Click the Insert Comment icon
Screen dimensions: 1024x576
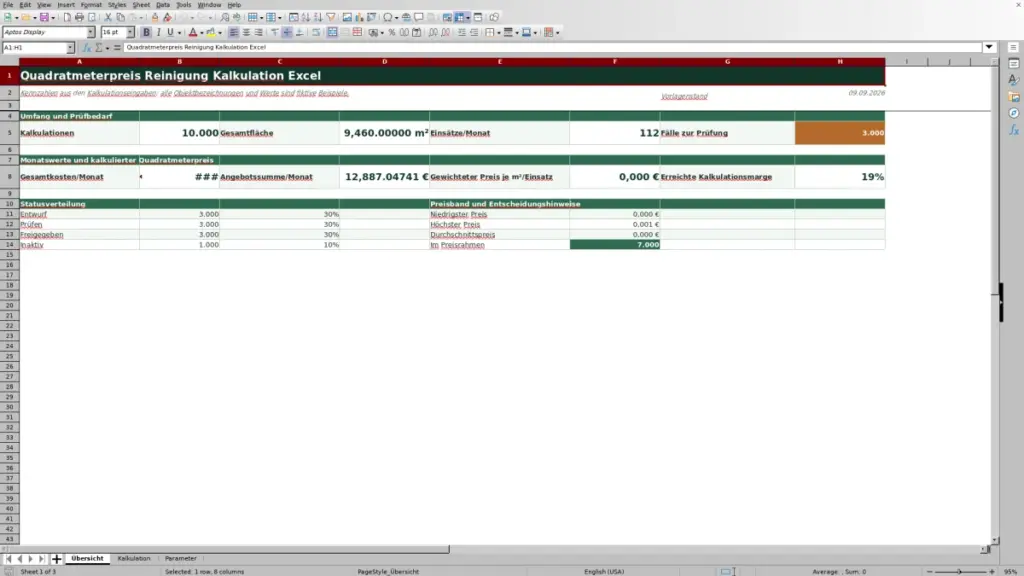pyautogui.click(x=419, y=18)
